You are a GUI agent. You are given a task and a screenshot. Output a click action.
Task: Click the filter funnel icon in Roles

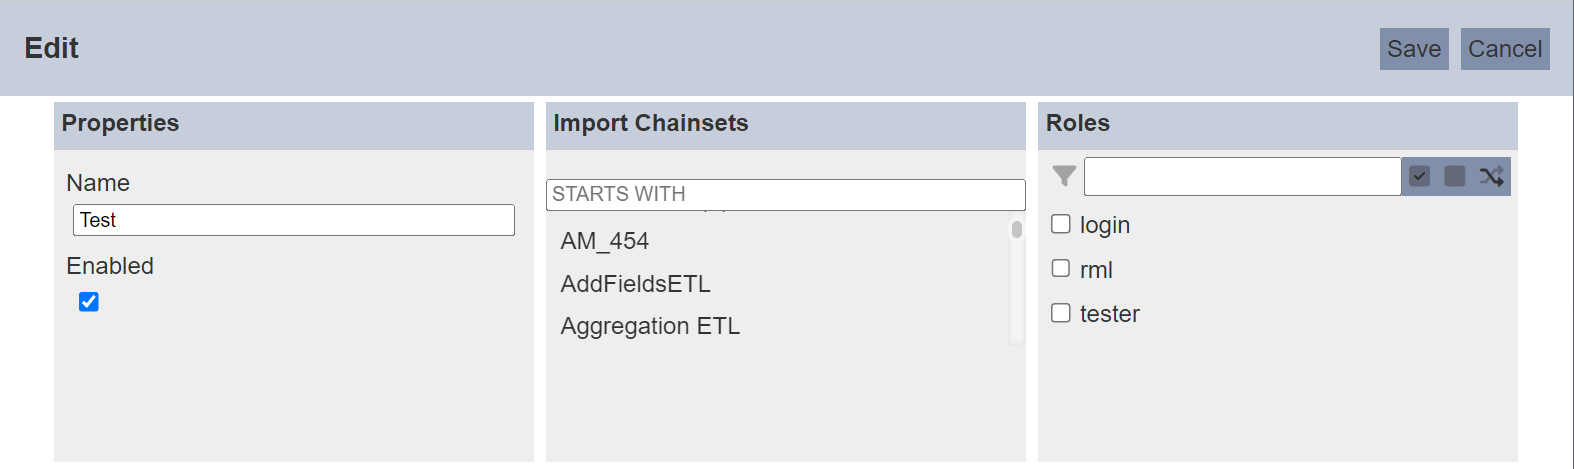(x=1064, y=176)
